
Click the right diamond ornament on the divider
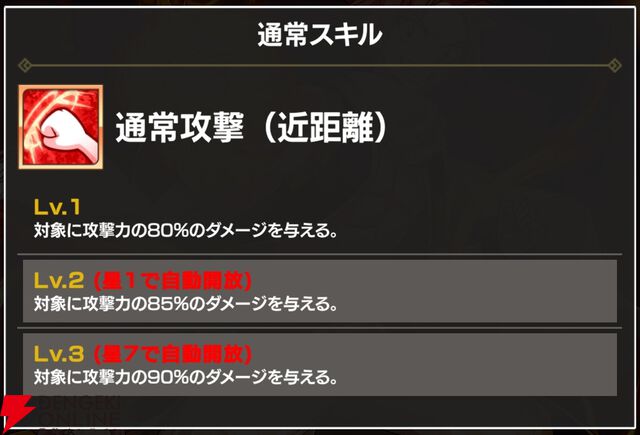click(x=614, y=66)
